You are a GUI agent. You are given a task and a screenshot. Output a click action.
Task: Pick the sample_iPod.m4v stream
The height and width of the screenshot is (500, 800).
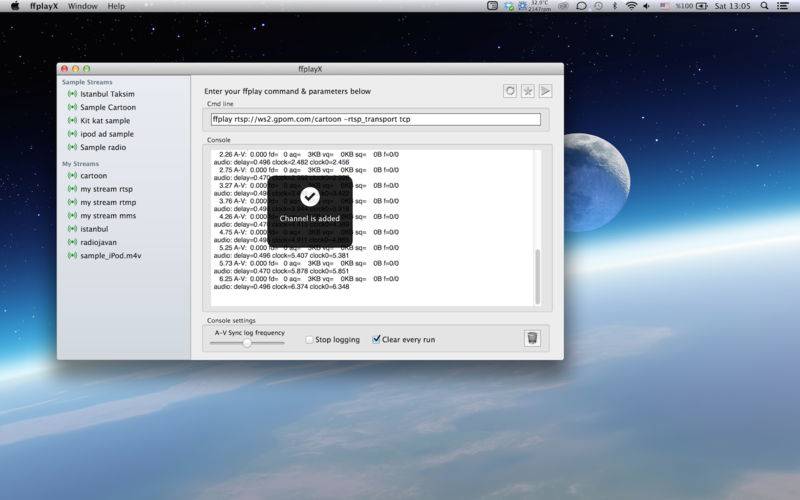tap(111, 255)
